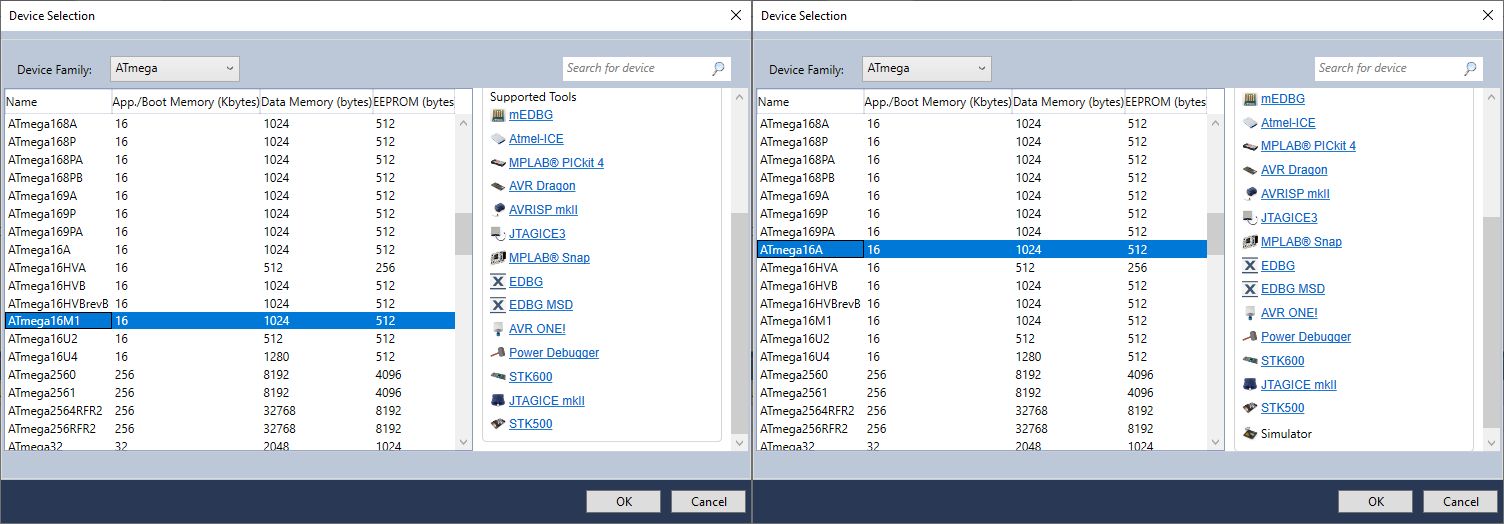Viewport: 1504px width, 524px height.
Task: Open Device Family dropdown in left window
Action: [174, 69]
